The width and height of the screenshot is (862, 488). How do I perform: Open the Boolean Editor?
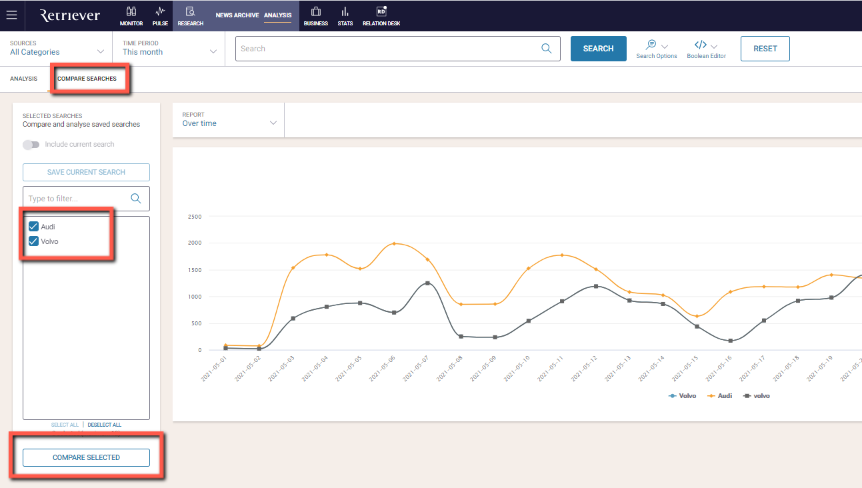(x=706, y=49)
